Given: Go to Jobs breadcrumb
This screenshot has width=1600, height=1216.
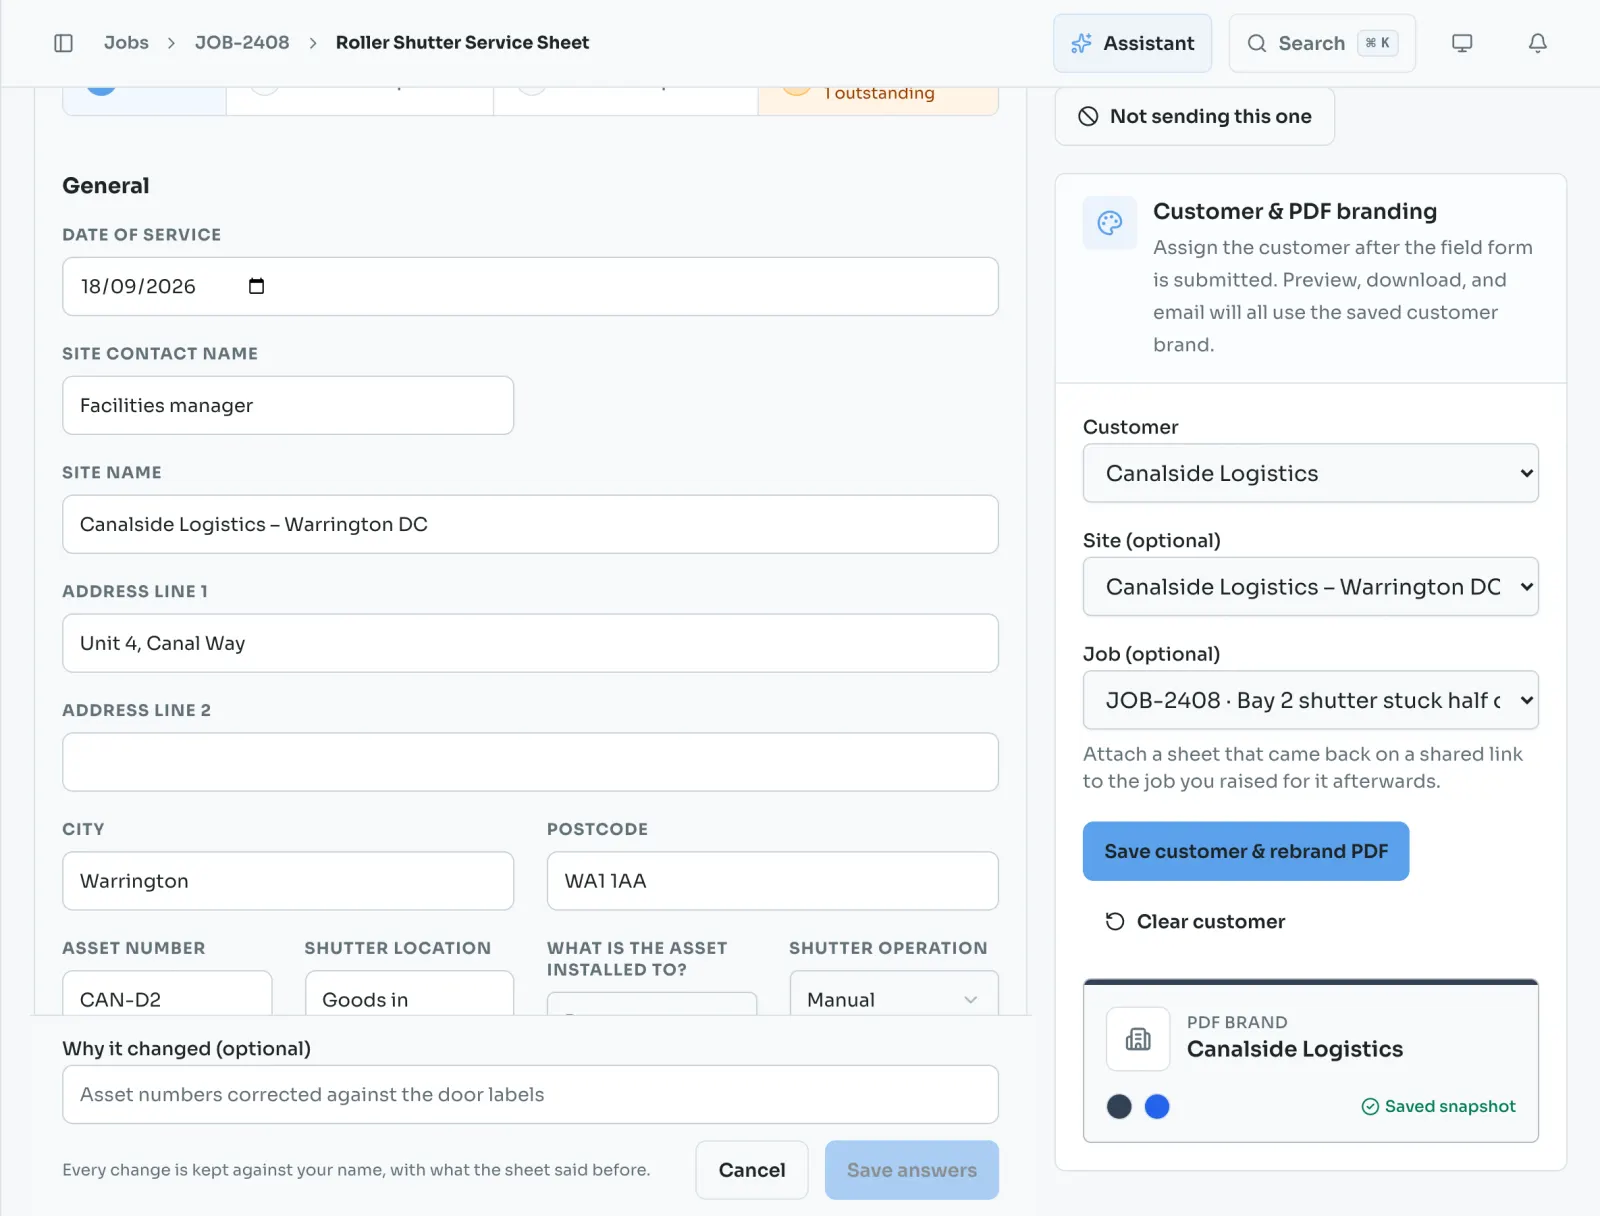Looking at the screenshot, I should click(x=126, y=42).
